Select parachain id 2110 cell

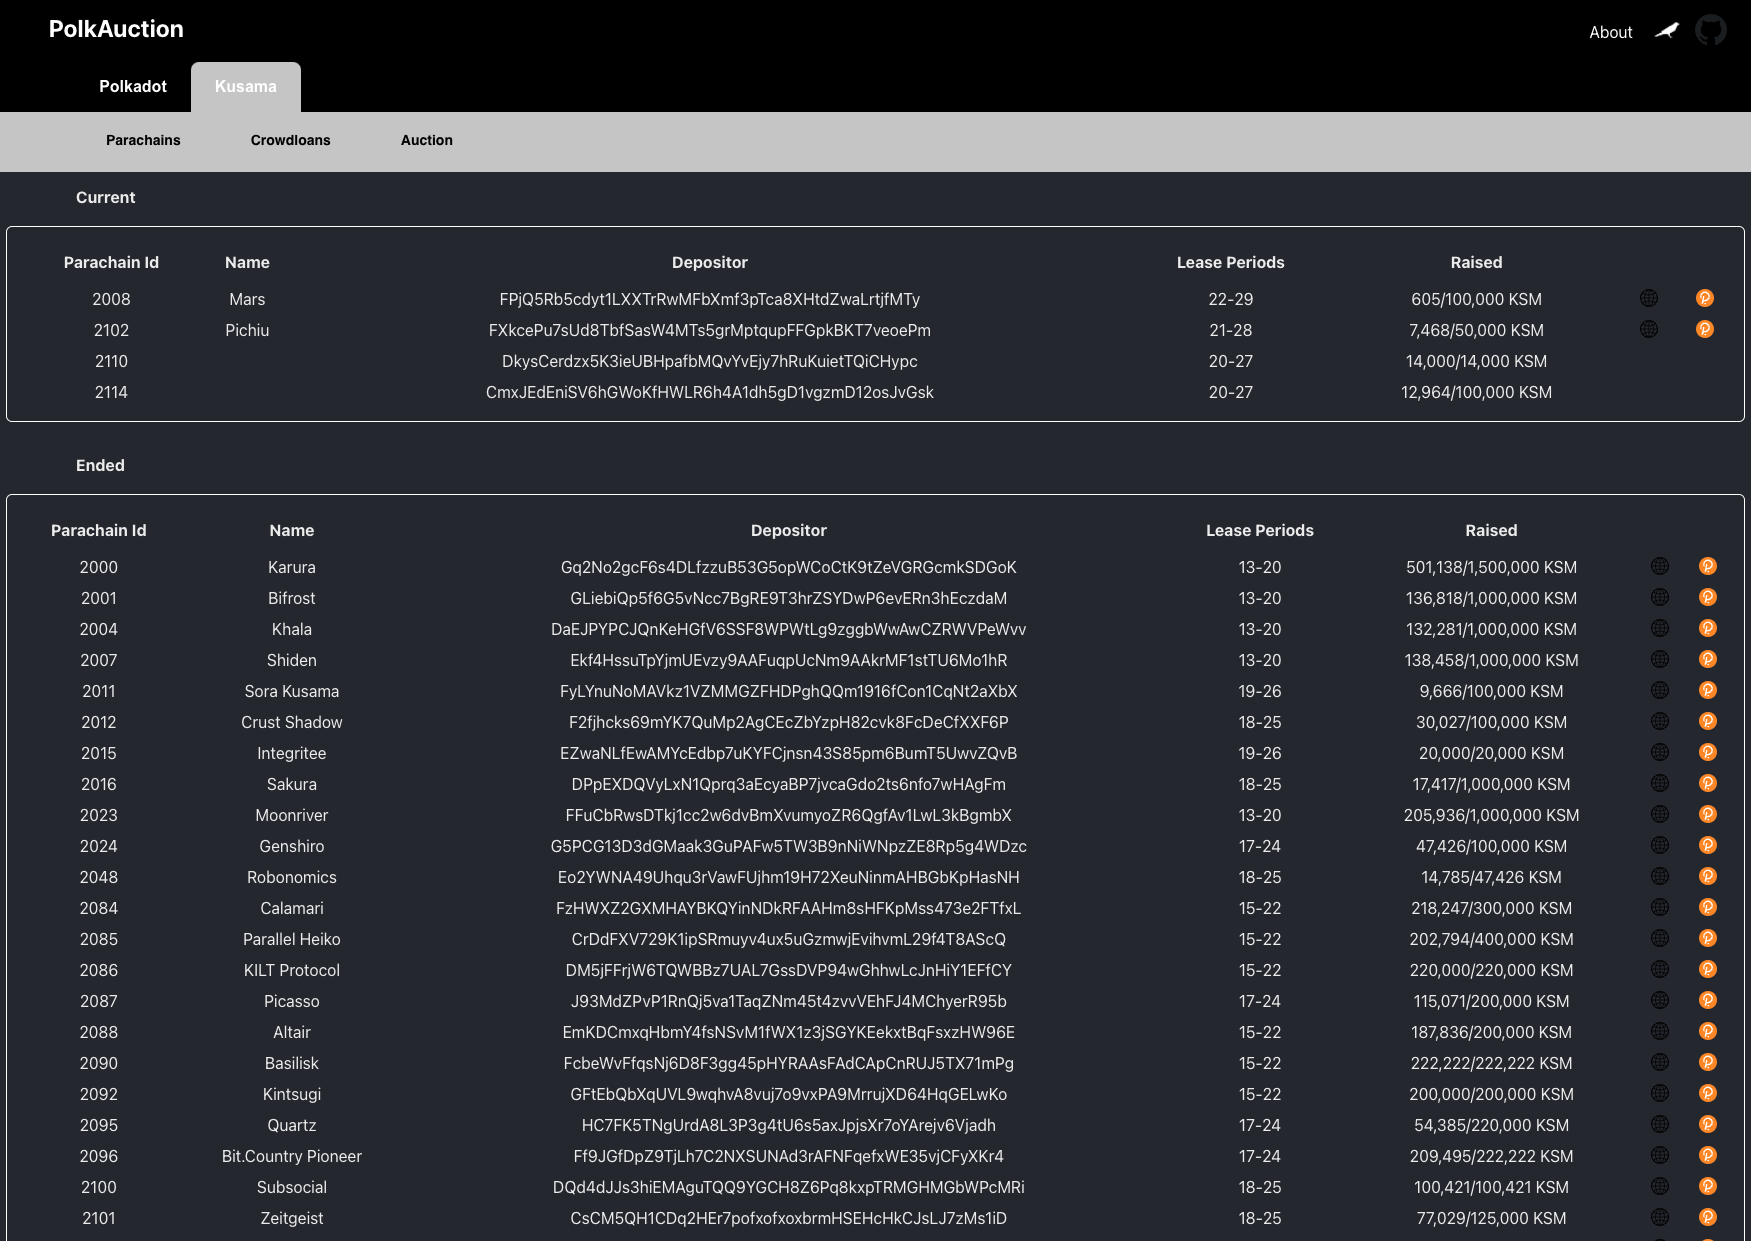tap(111, 361)
